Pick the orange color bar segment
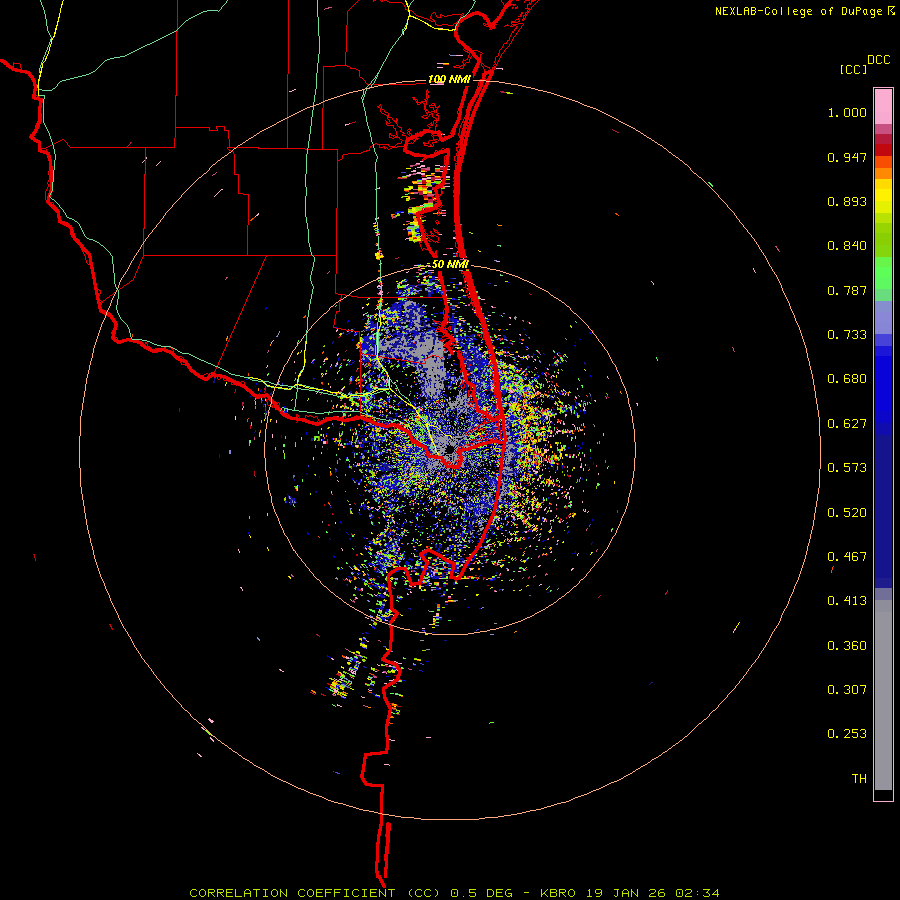This screenshot has width=900, height=900. coord(883,173)
